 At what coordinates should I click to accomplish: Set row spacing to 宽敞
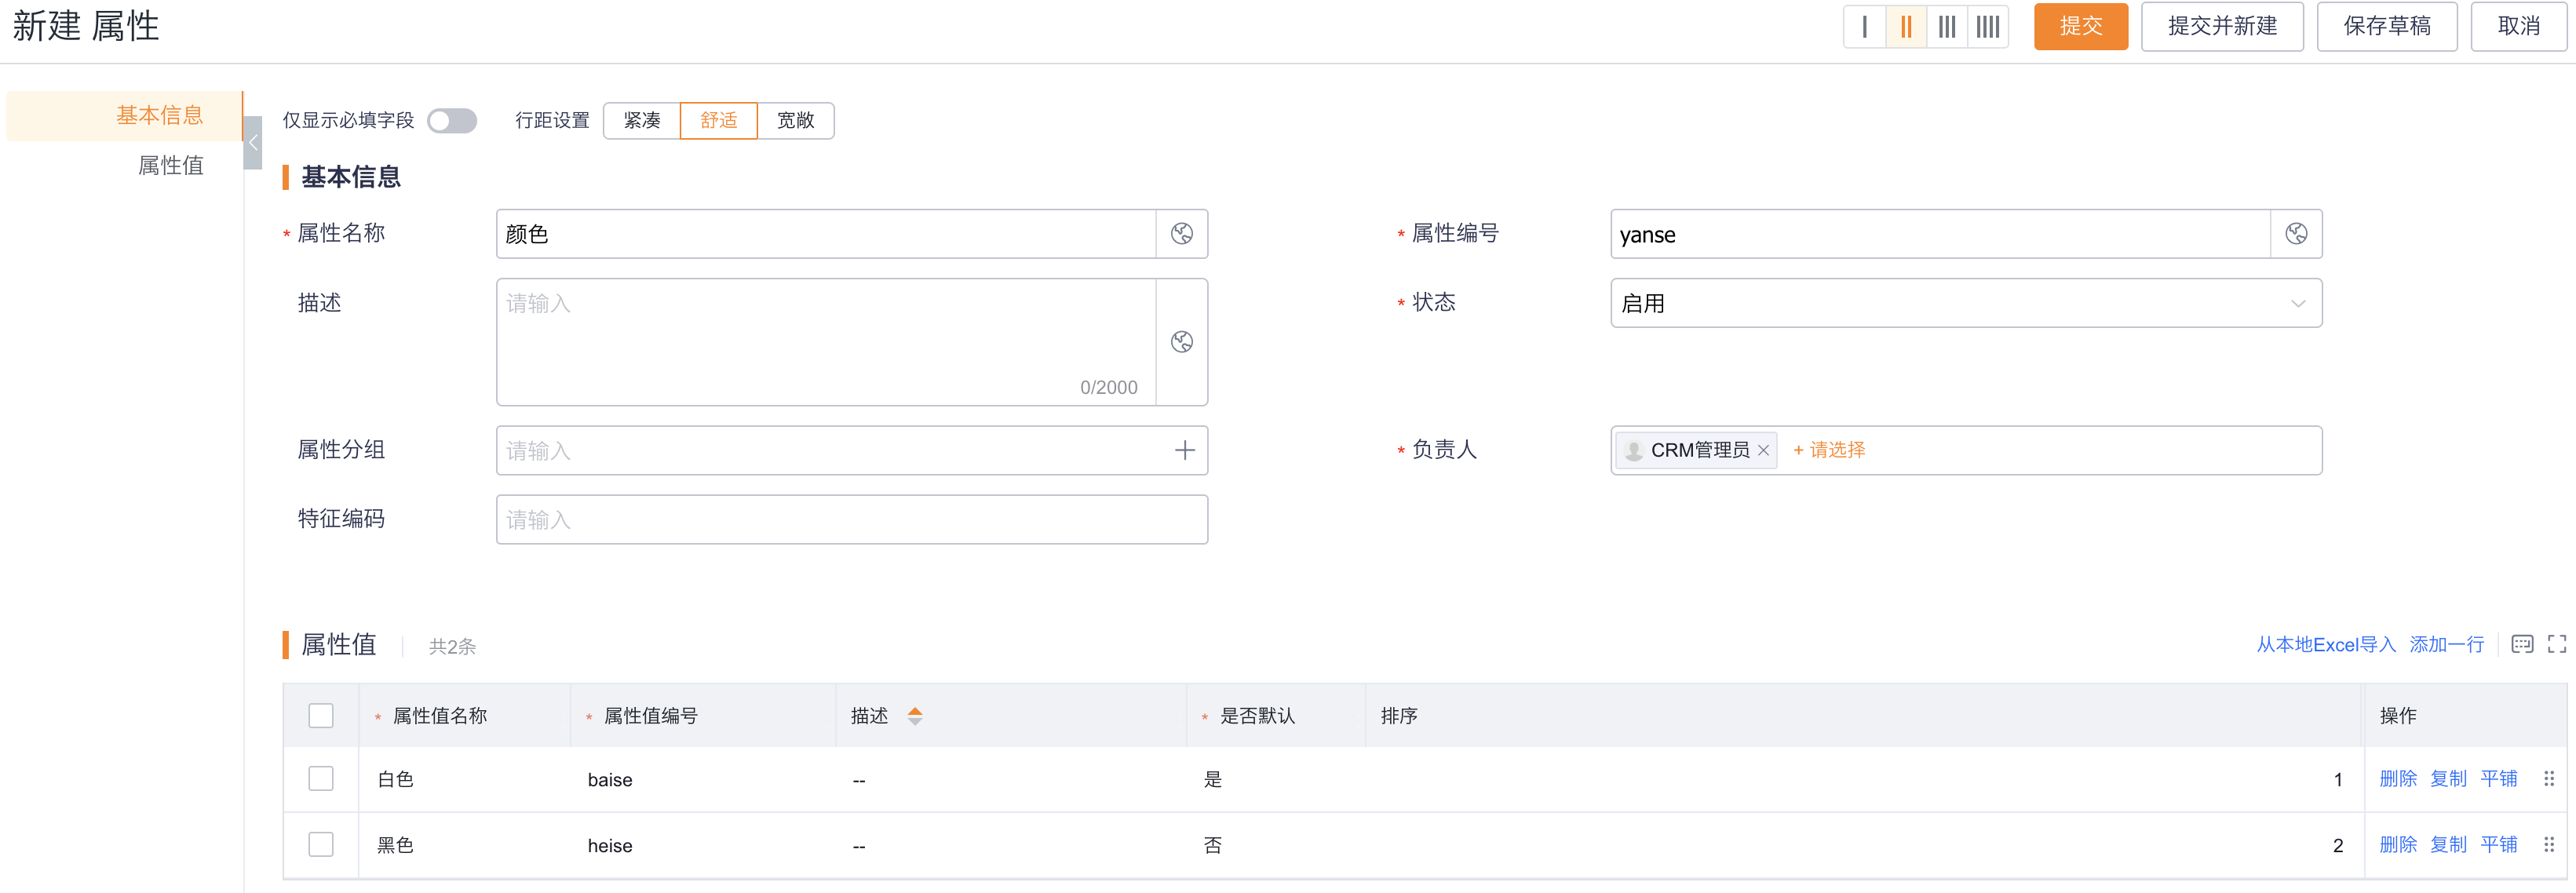[796, 121]
